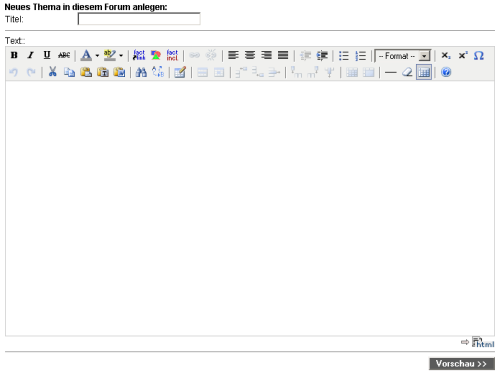Viewport: 500px width, 373px height.
Task: Paste as plain text
Action: coord(103,72)
